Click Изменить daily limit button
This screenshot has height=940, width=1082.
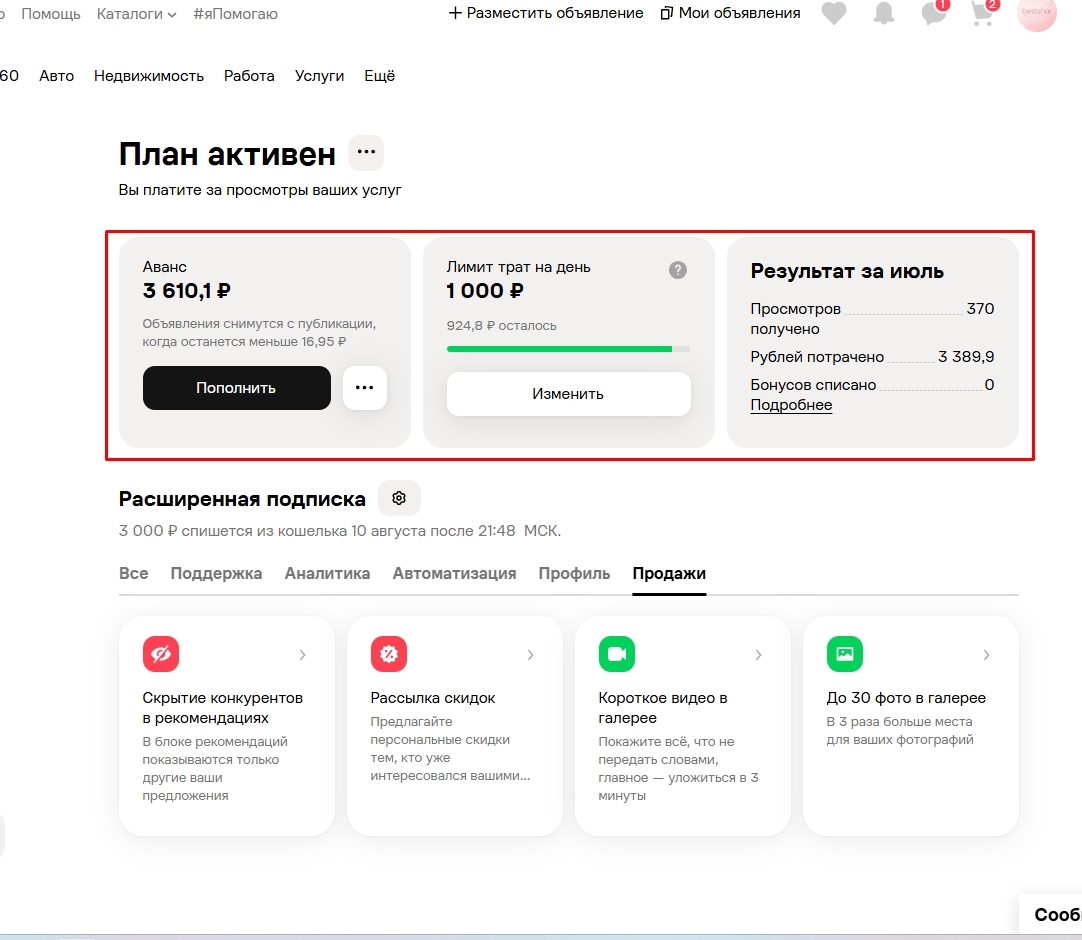[569, 394]
